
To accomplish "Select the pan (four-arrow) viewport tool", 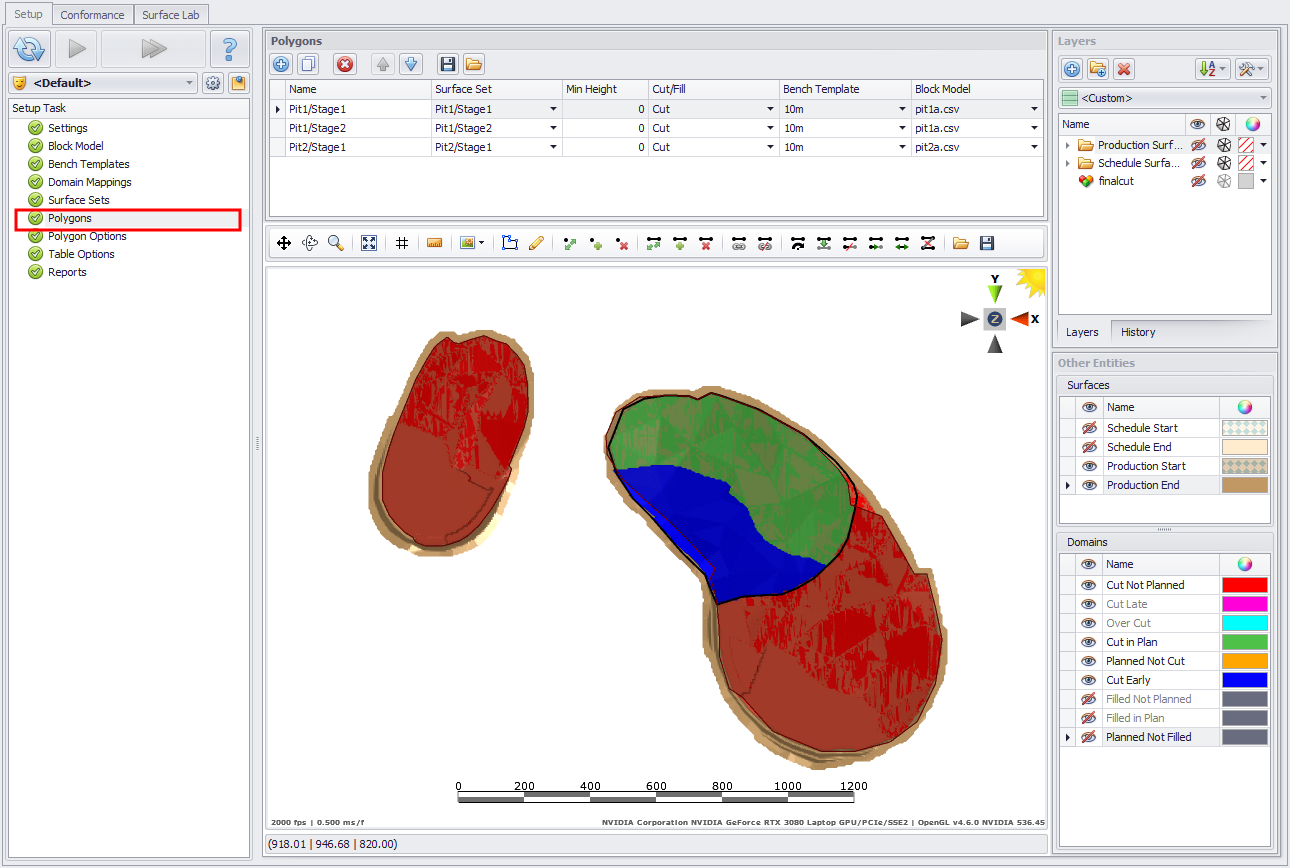I will pyautogui.click(x=284, y=243).
